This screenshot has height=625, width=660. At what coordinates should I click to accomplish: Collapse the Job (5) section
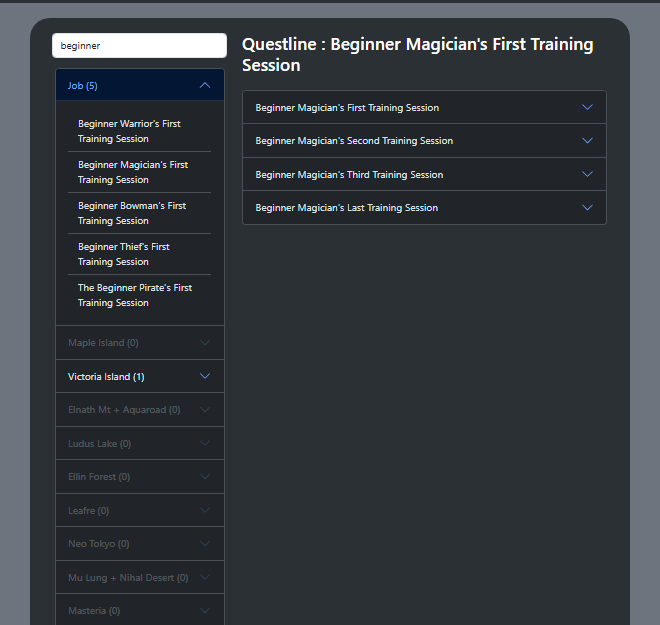(x=140, y=85)
